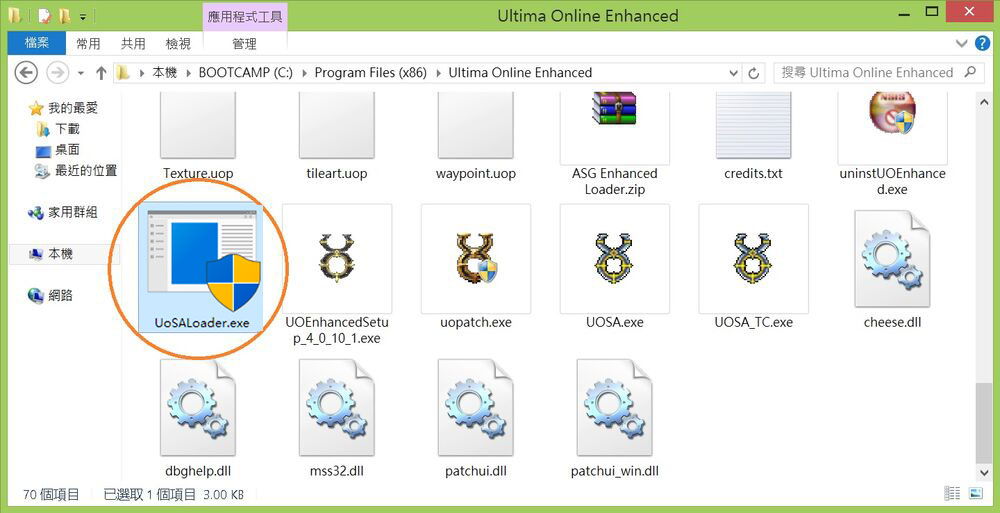Select 本機 in navigation pane
The image size is (1000, 513).
point(61,254)
